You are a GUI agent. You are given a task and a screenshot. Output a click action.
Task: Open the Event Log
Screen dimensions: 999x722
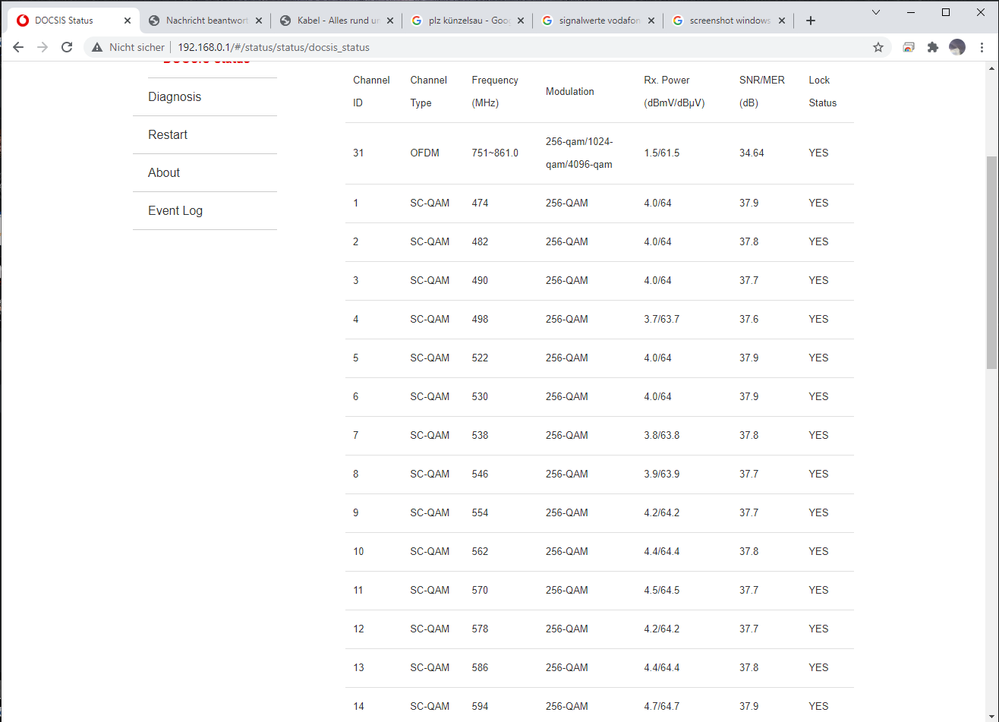click(x=175, y=210)
